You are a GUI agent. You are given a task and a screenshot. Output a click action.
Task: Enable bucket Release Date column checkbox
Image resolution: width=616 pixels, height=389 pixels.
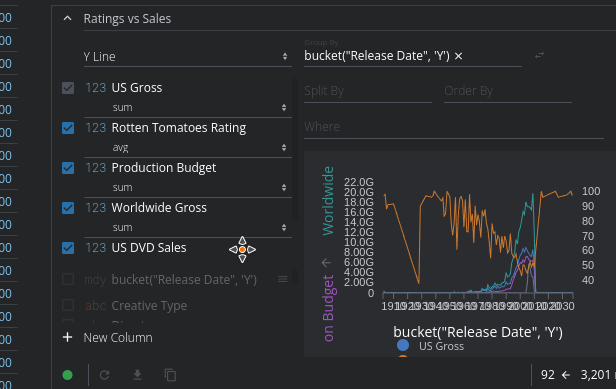68,279
